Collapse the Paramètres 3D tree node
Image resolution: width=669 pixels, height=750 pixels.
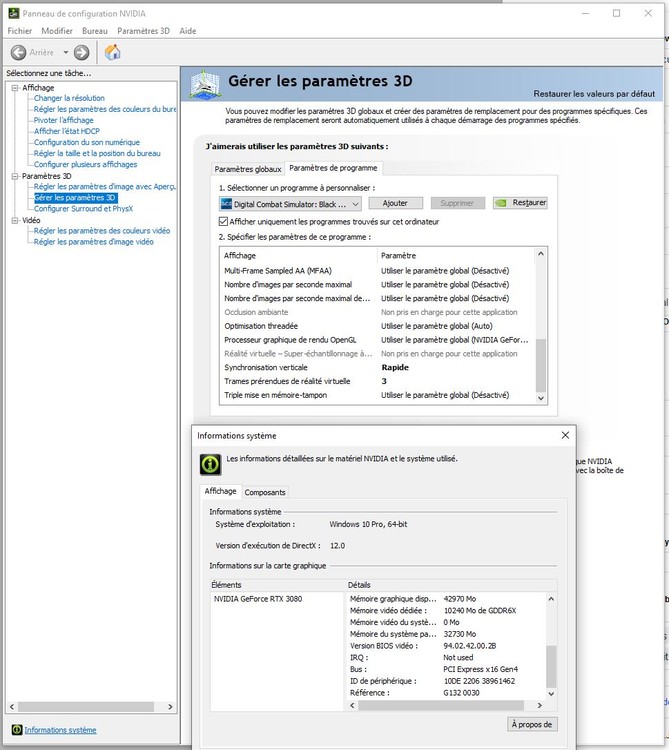pyautogui.click(x=15, y=176)
